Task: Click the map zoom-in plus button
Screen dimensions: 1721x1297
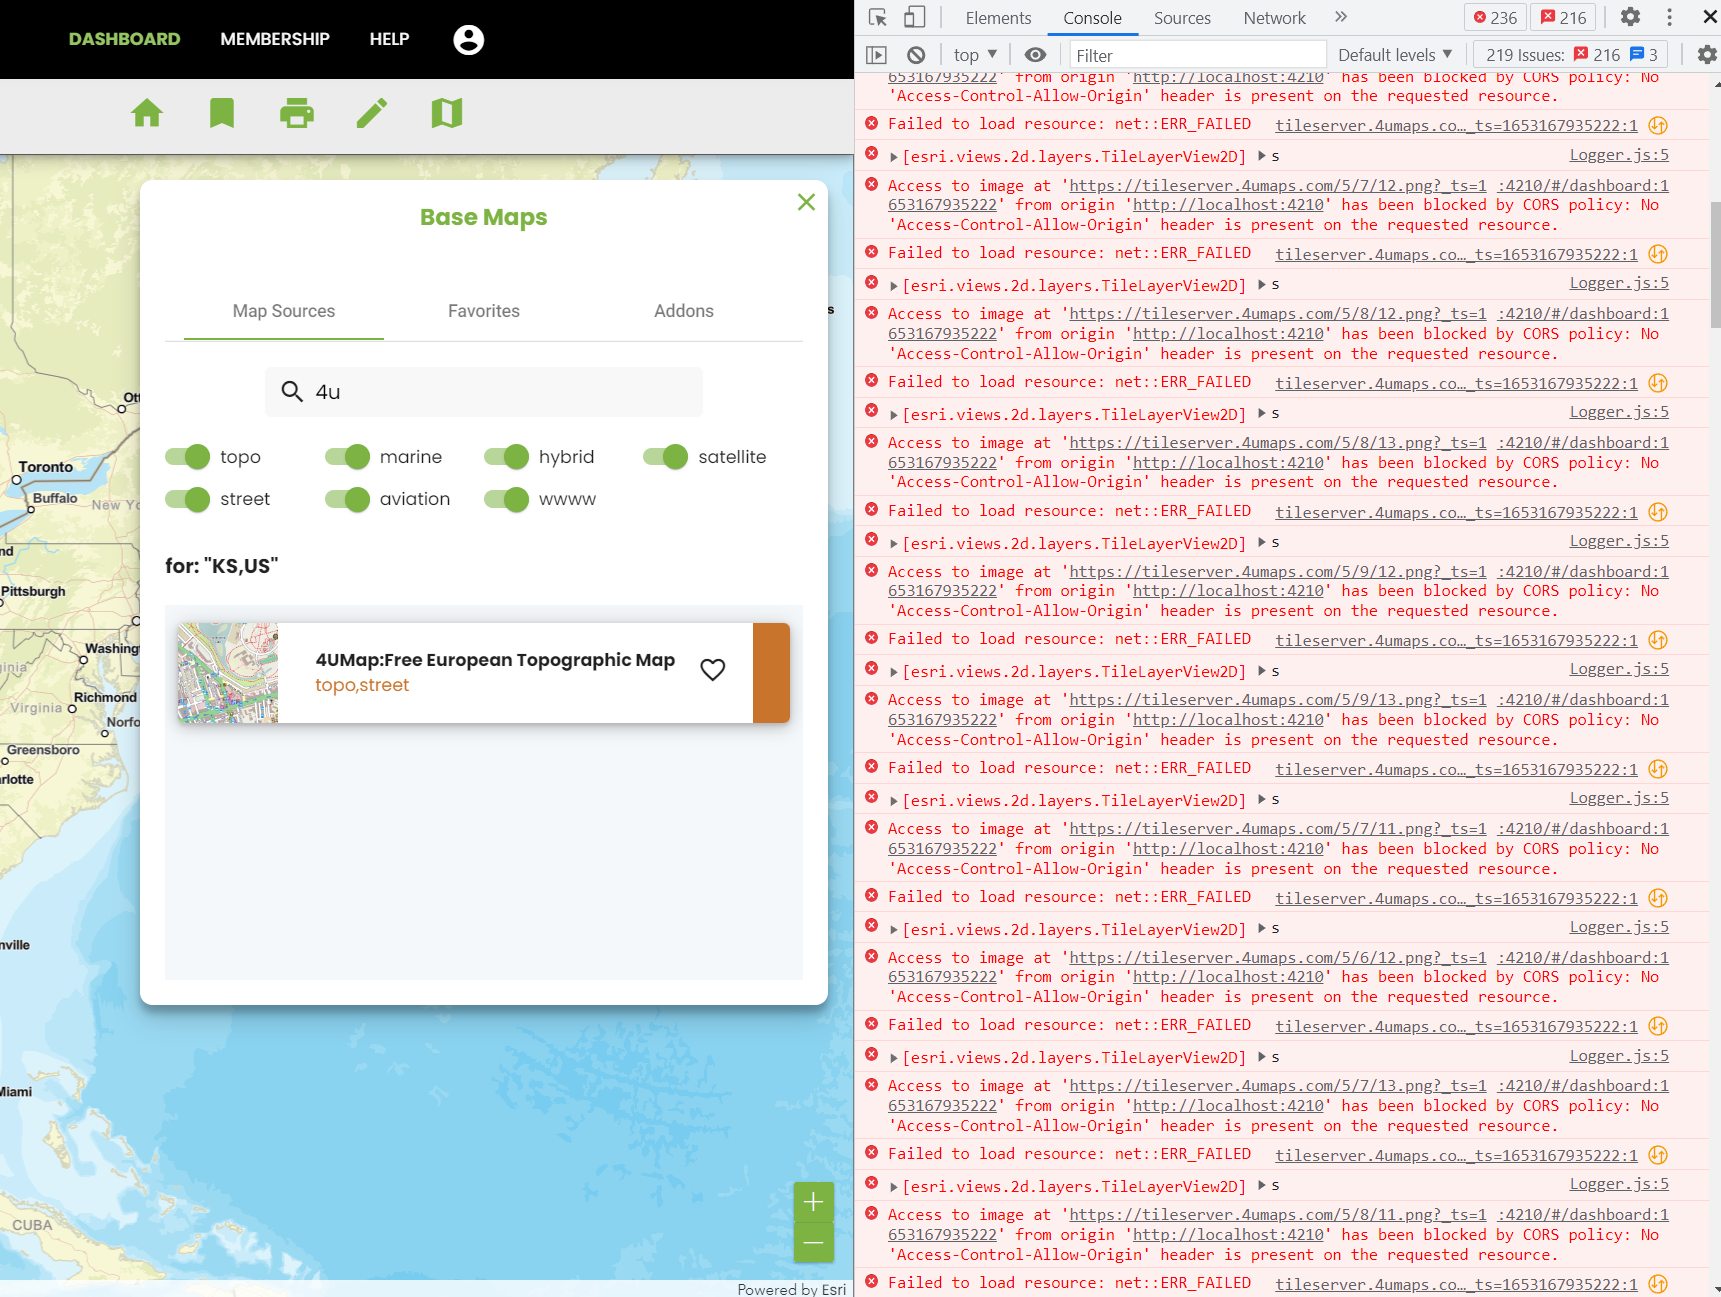Action: click(813, 1202)
